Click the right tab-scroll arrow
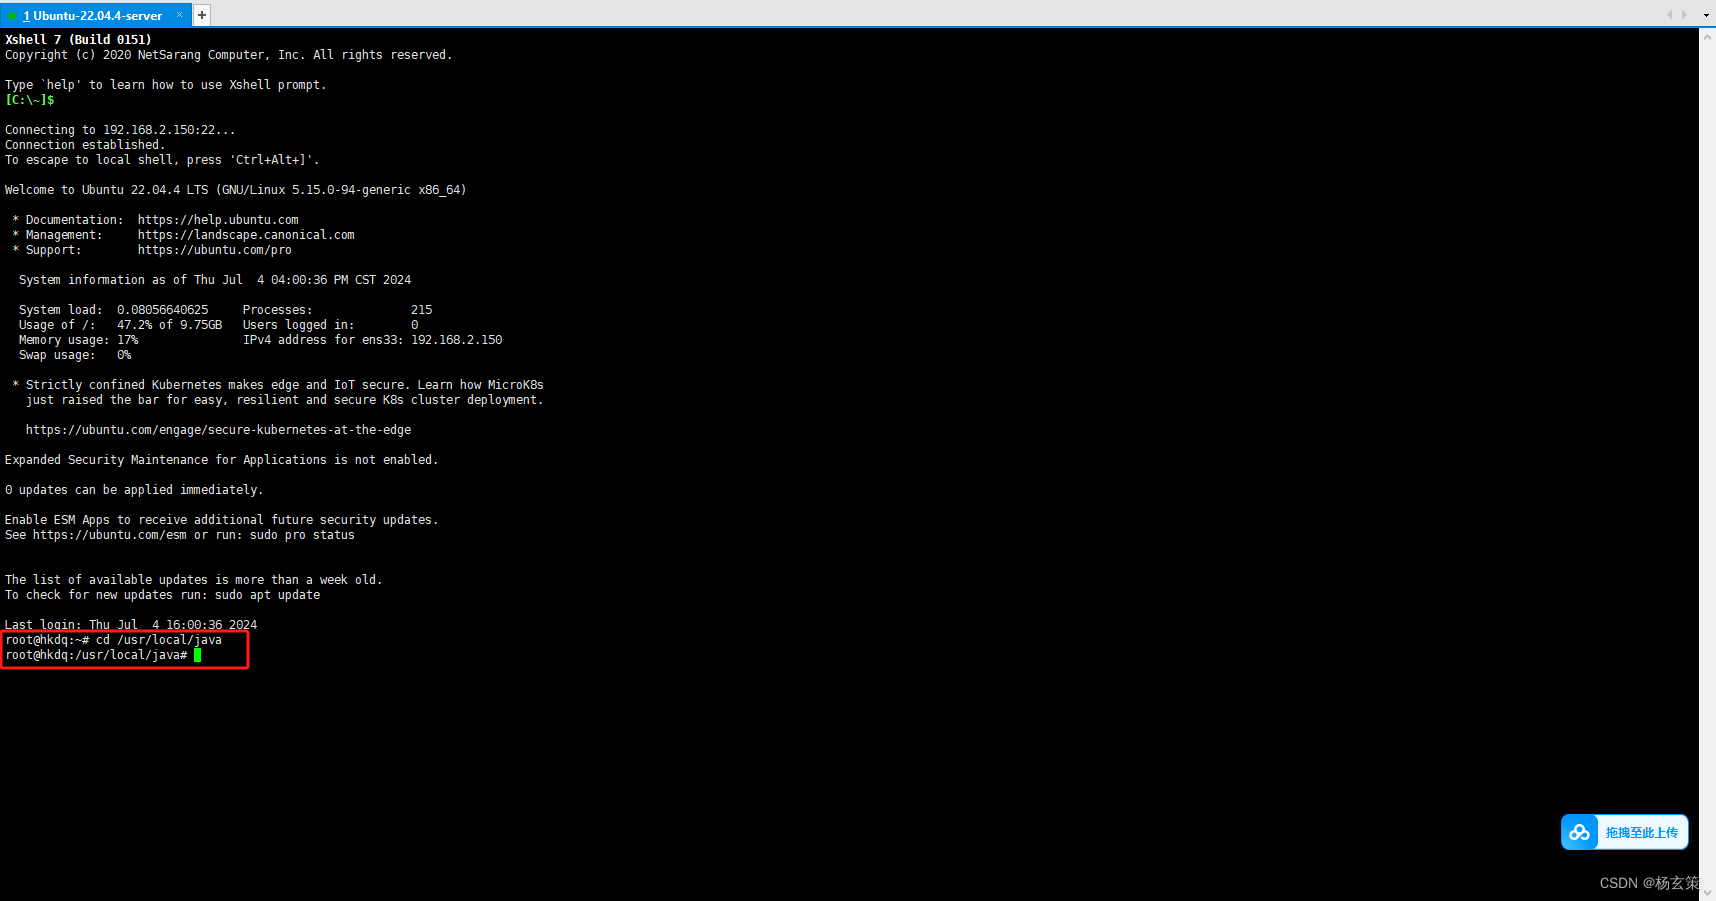This screenshot has height=901, width=1716. [1684, 15]
